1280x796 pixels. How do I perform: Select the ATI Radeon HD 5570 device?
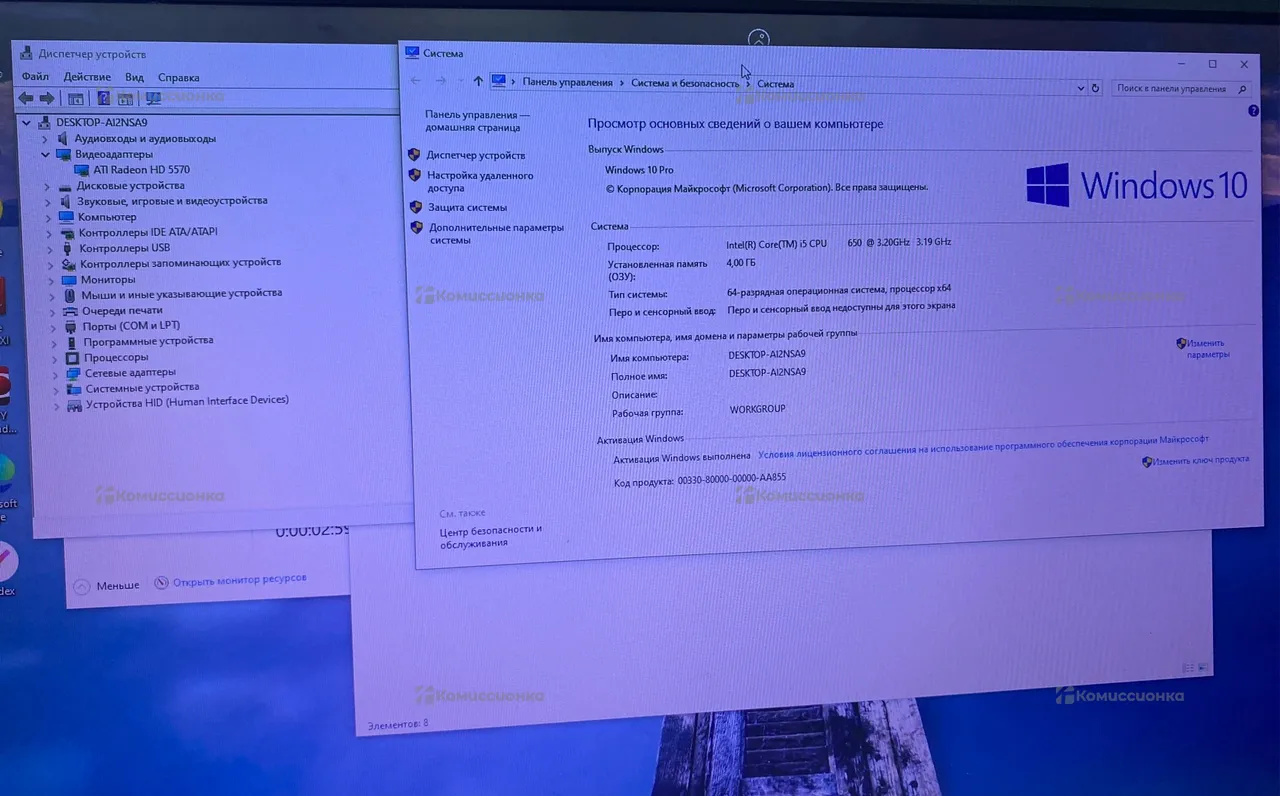[141, 170]
